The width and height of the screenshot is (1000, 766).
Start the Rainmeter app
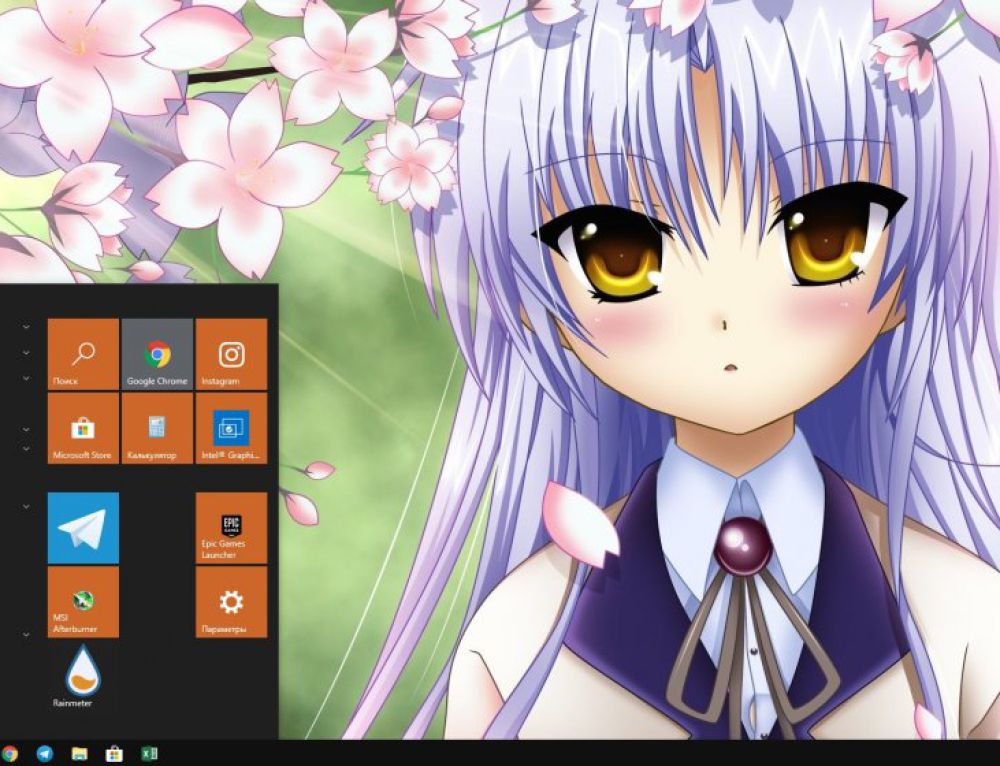(82, 673)
